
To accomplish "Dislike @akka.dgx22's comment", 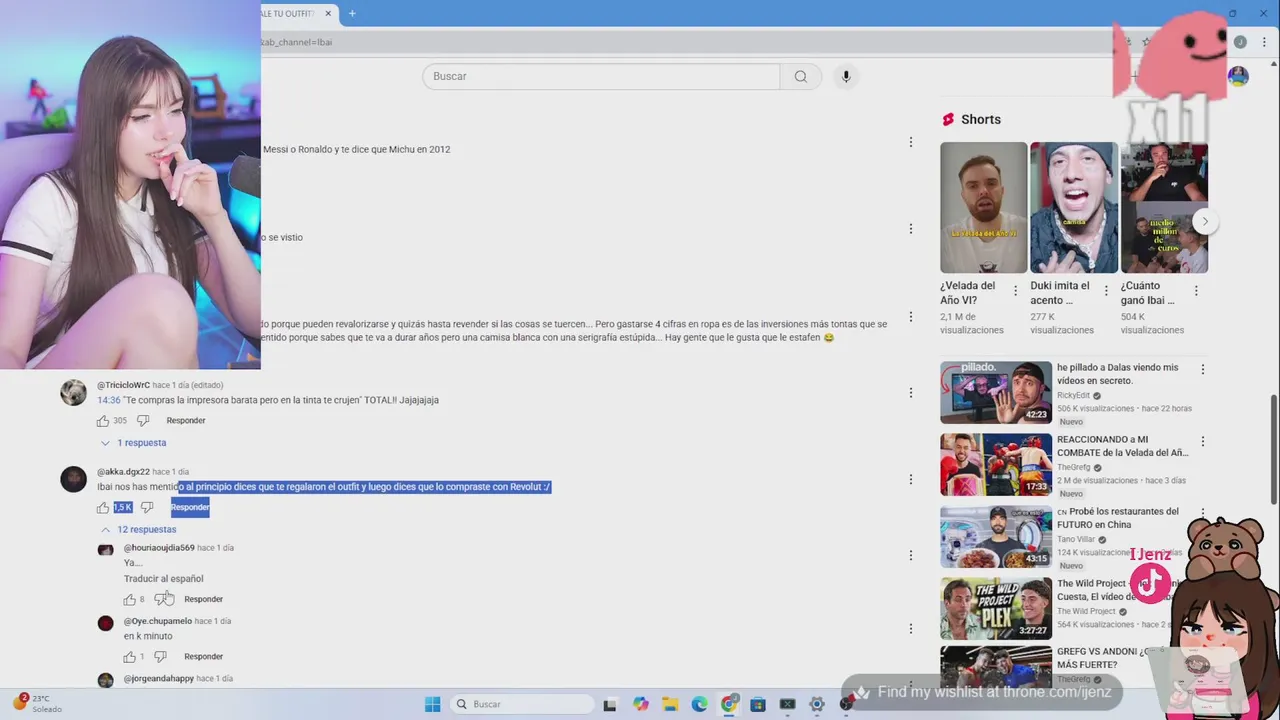I will (147, 508).
